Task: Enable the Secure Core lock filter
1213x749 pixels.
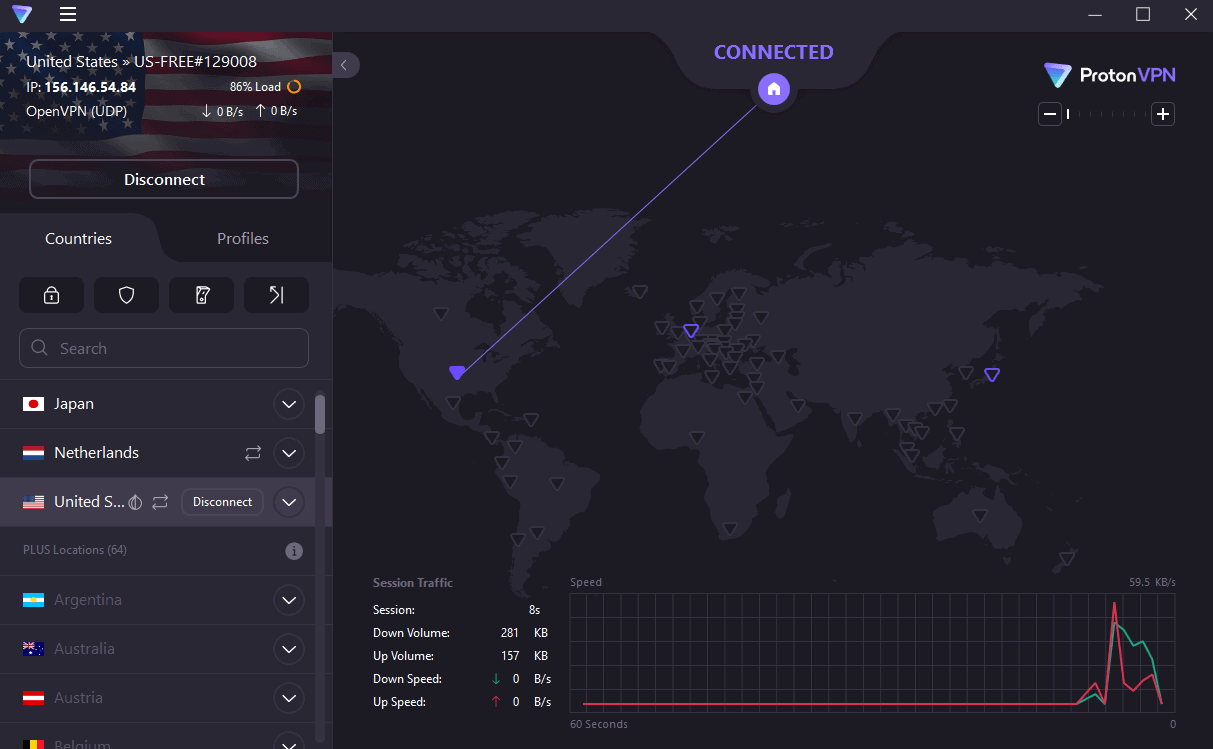Action: (51, 295)
